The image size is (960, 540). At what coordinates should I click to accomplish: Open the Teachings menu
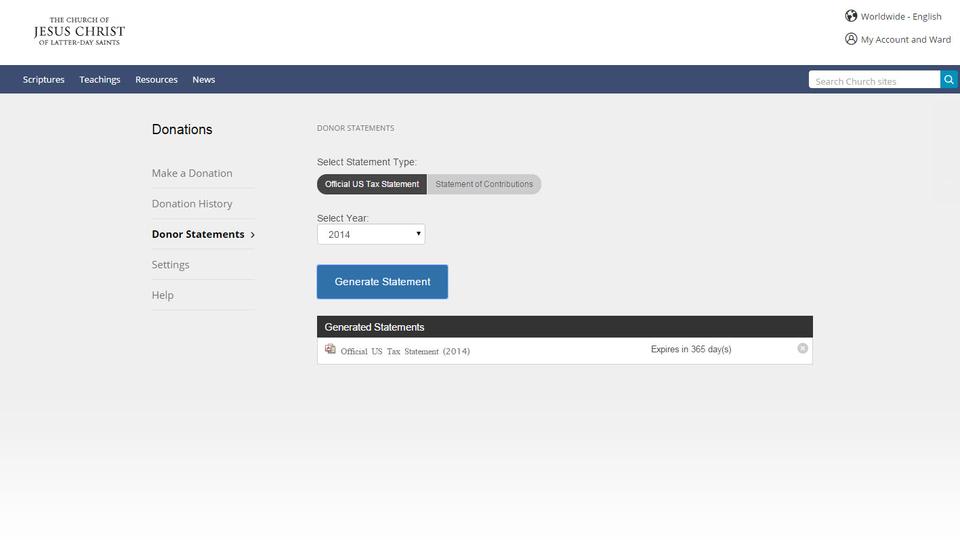pyautogui.click(x=100, y=80)
